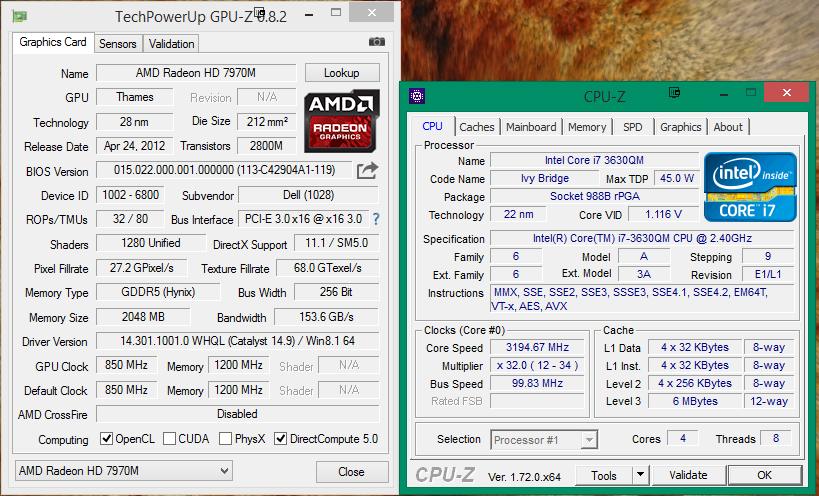Open the Graphics tab in CPU-Z
The width and height of the screenshot is (819, 496).
(x=680, y=127)
